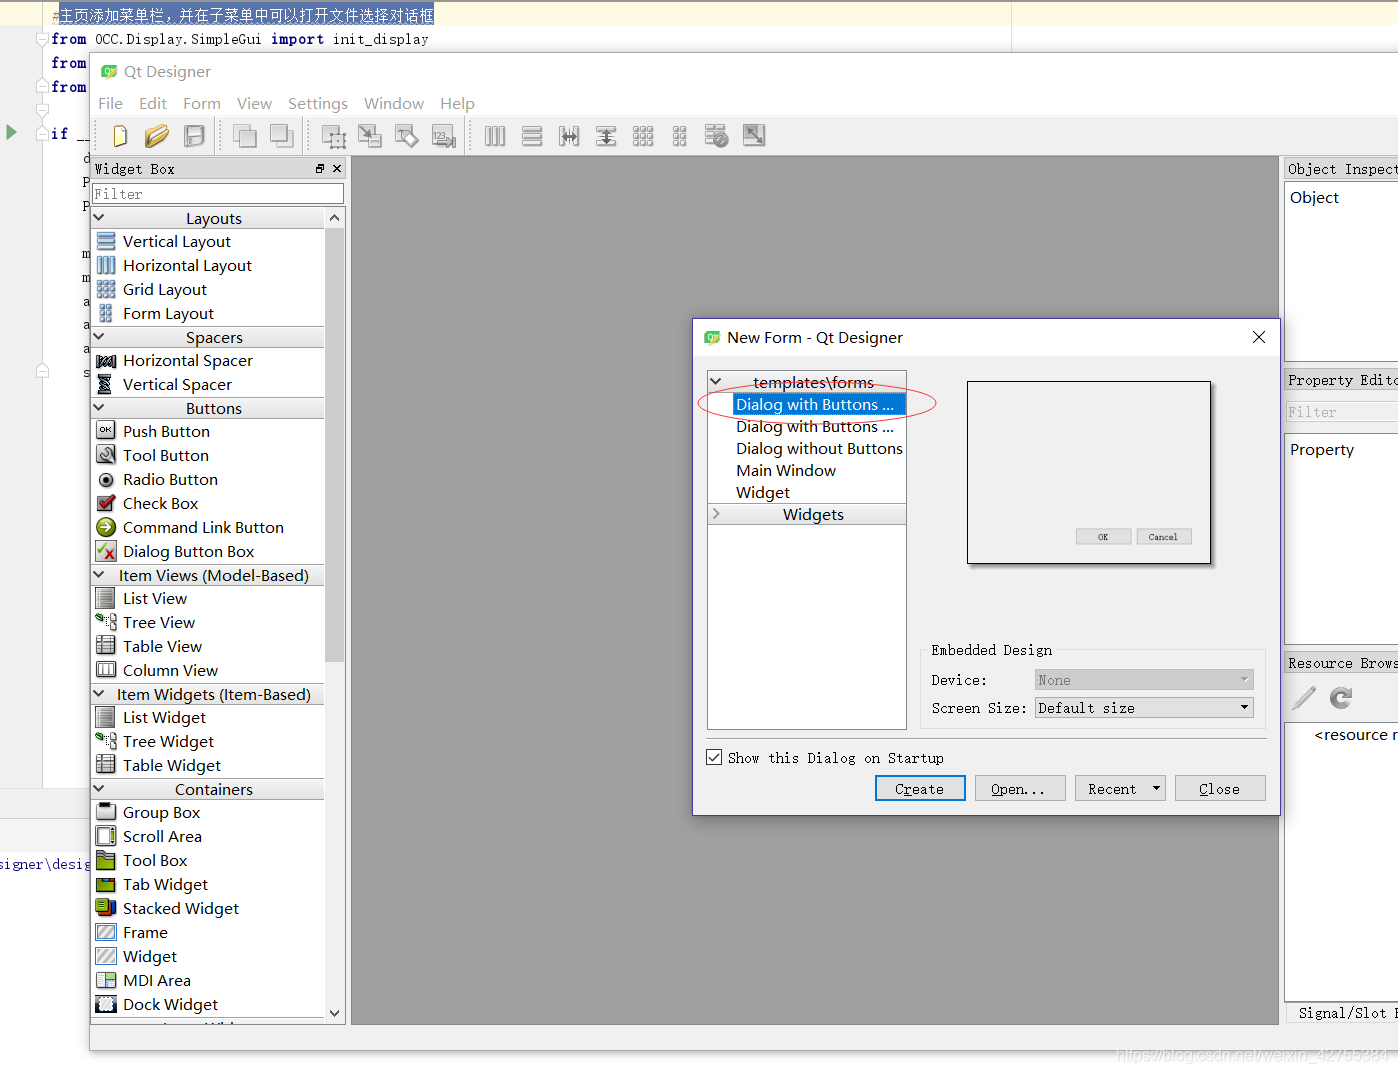Select Tab Widget in Widget Box

click(165, 884)
